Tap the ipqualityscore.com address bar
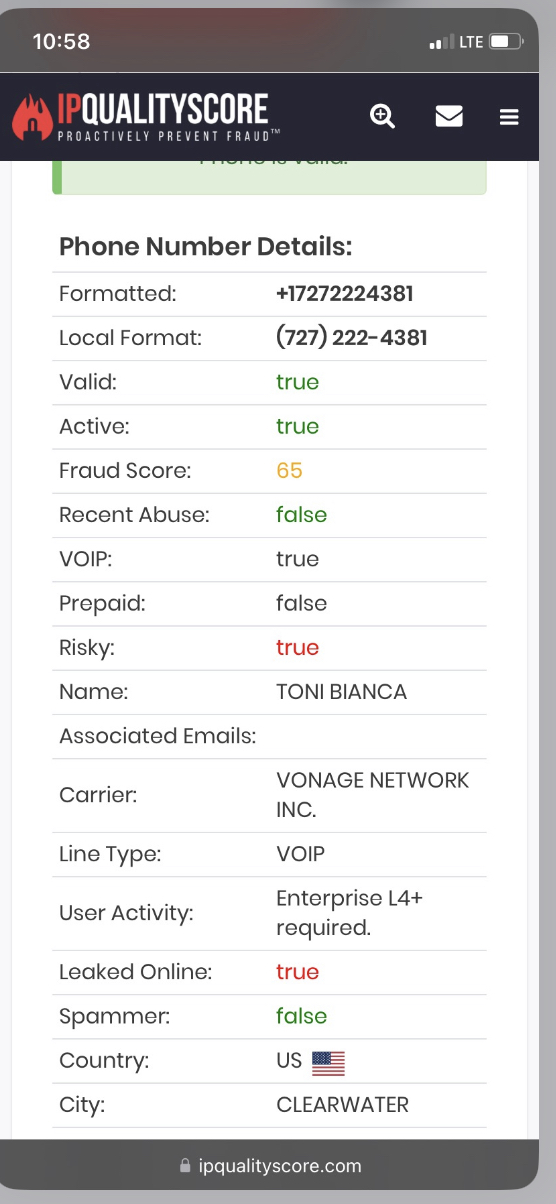Screen dimensions: 556x1204 270,1165
